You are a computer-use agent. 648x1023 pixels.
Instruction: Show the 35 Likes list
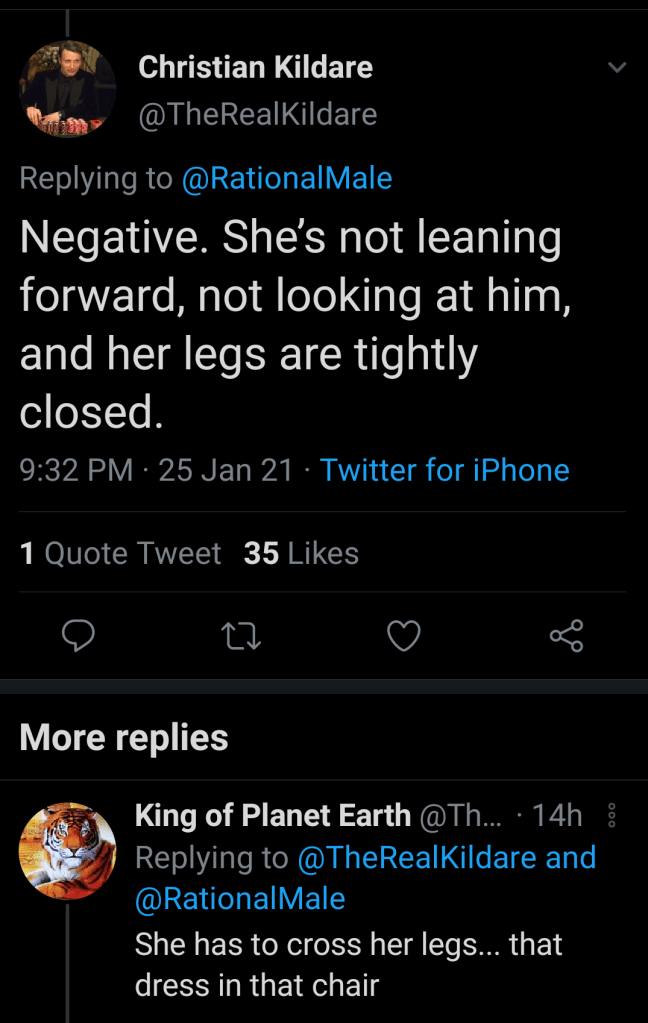coord(301,553)
